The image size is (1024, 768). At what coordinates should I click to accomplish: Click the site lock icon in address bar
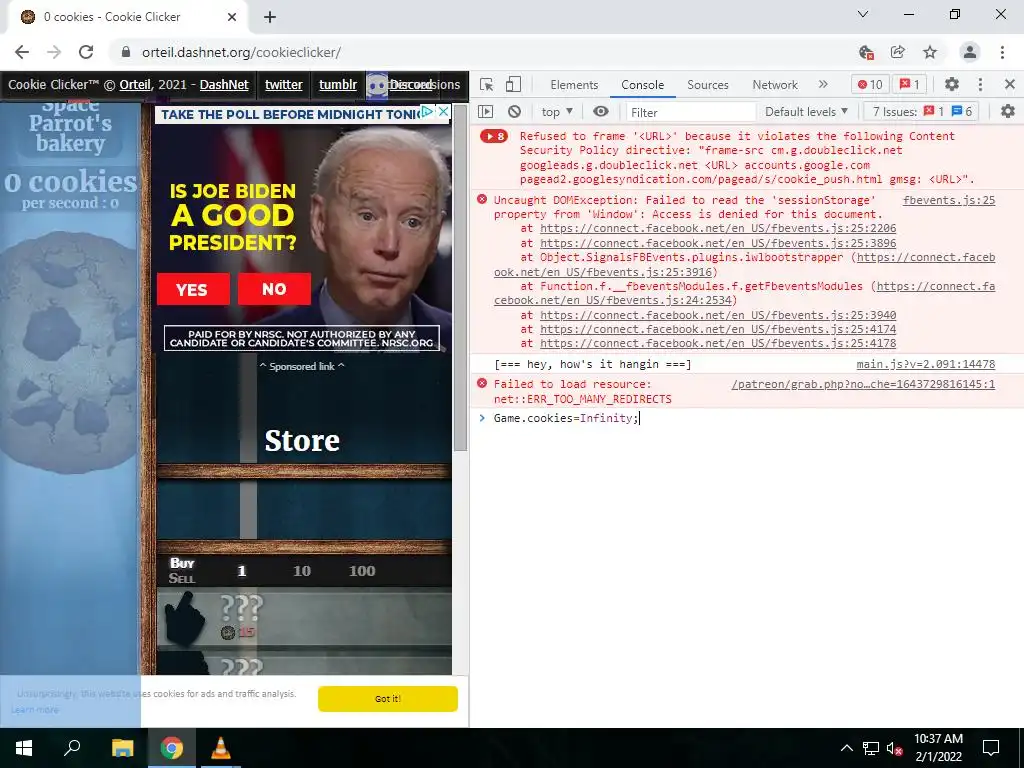tap(126, 52)
